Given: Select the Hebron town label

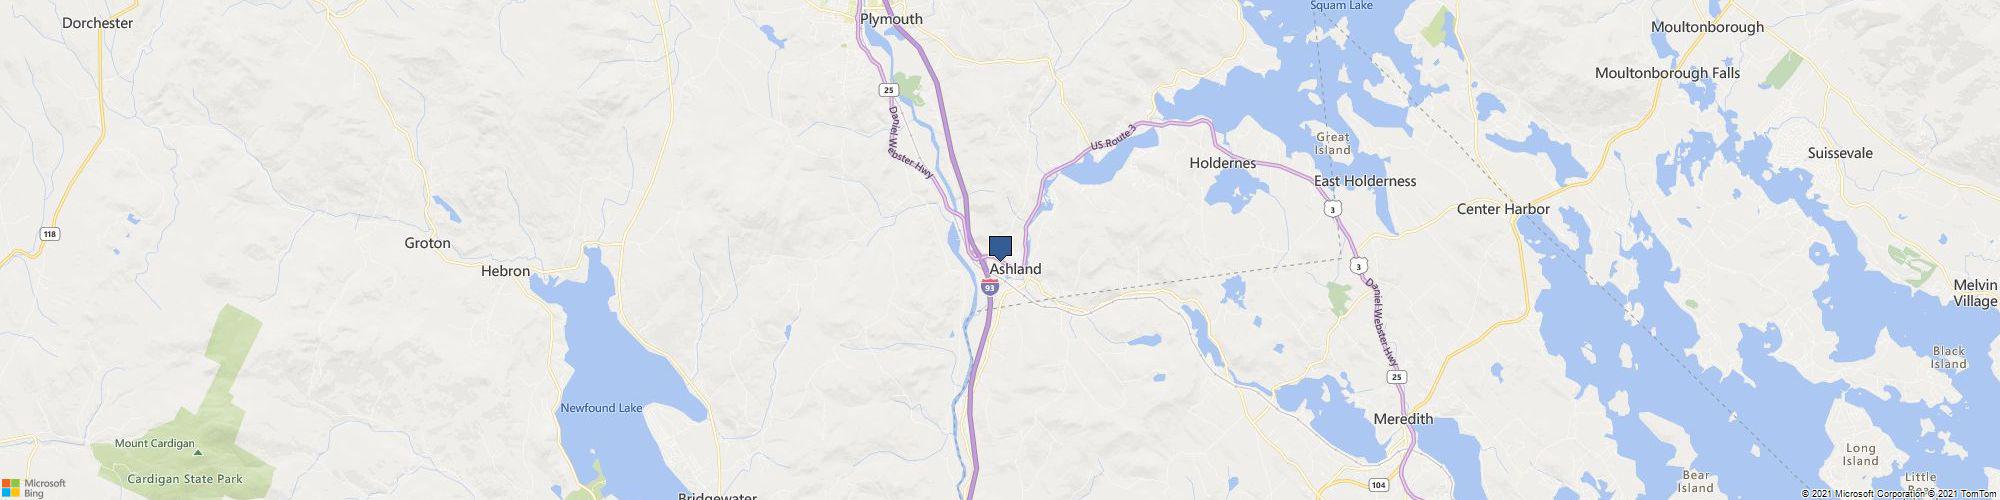Looking at the screenshot, I should [505, 271].
